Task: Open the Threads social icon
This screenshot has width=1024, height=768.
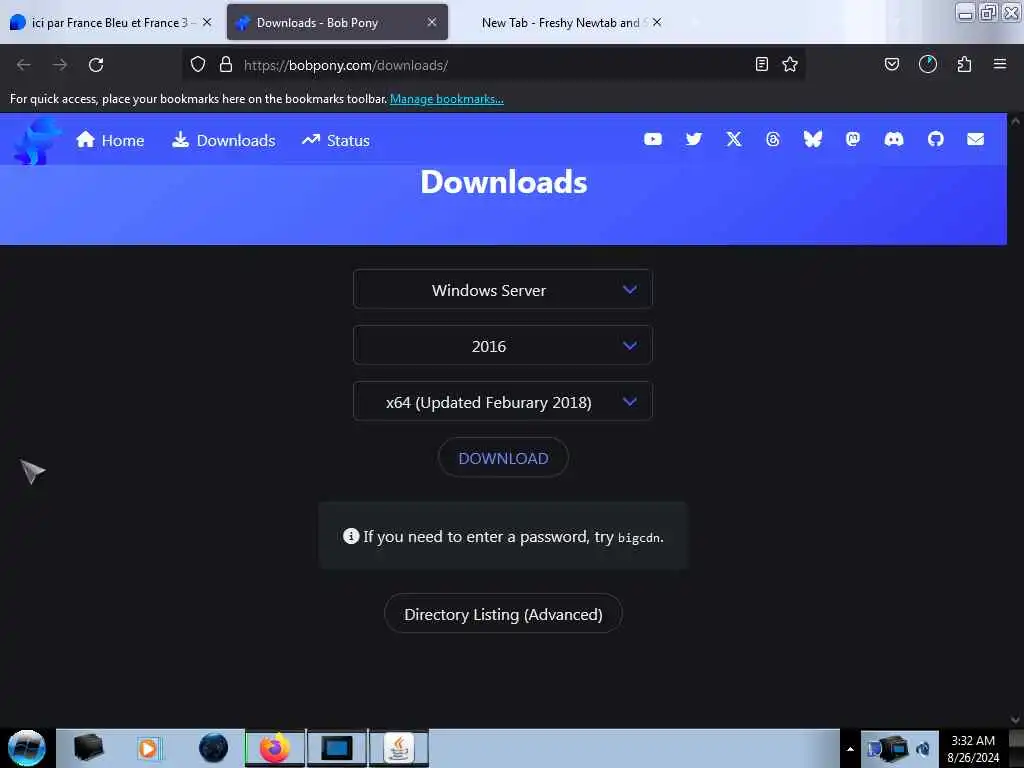Action: [x=773, y=139]
